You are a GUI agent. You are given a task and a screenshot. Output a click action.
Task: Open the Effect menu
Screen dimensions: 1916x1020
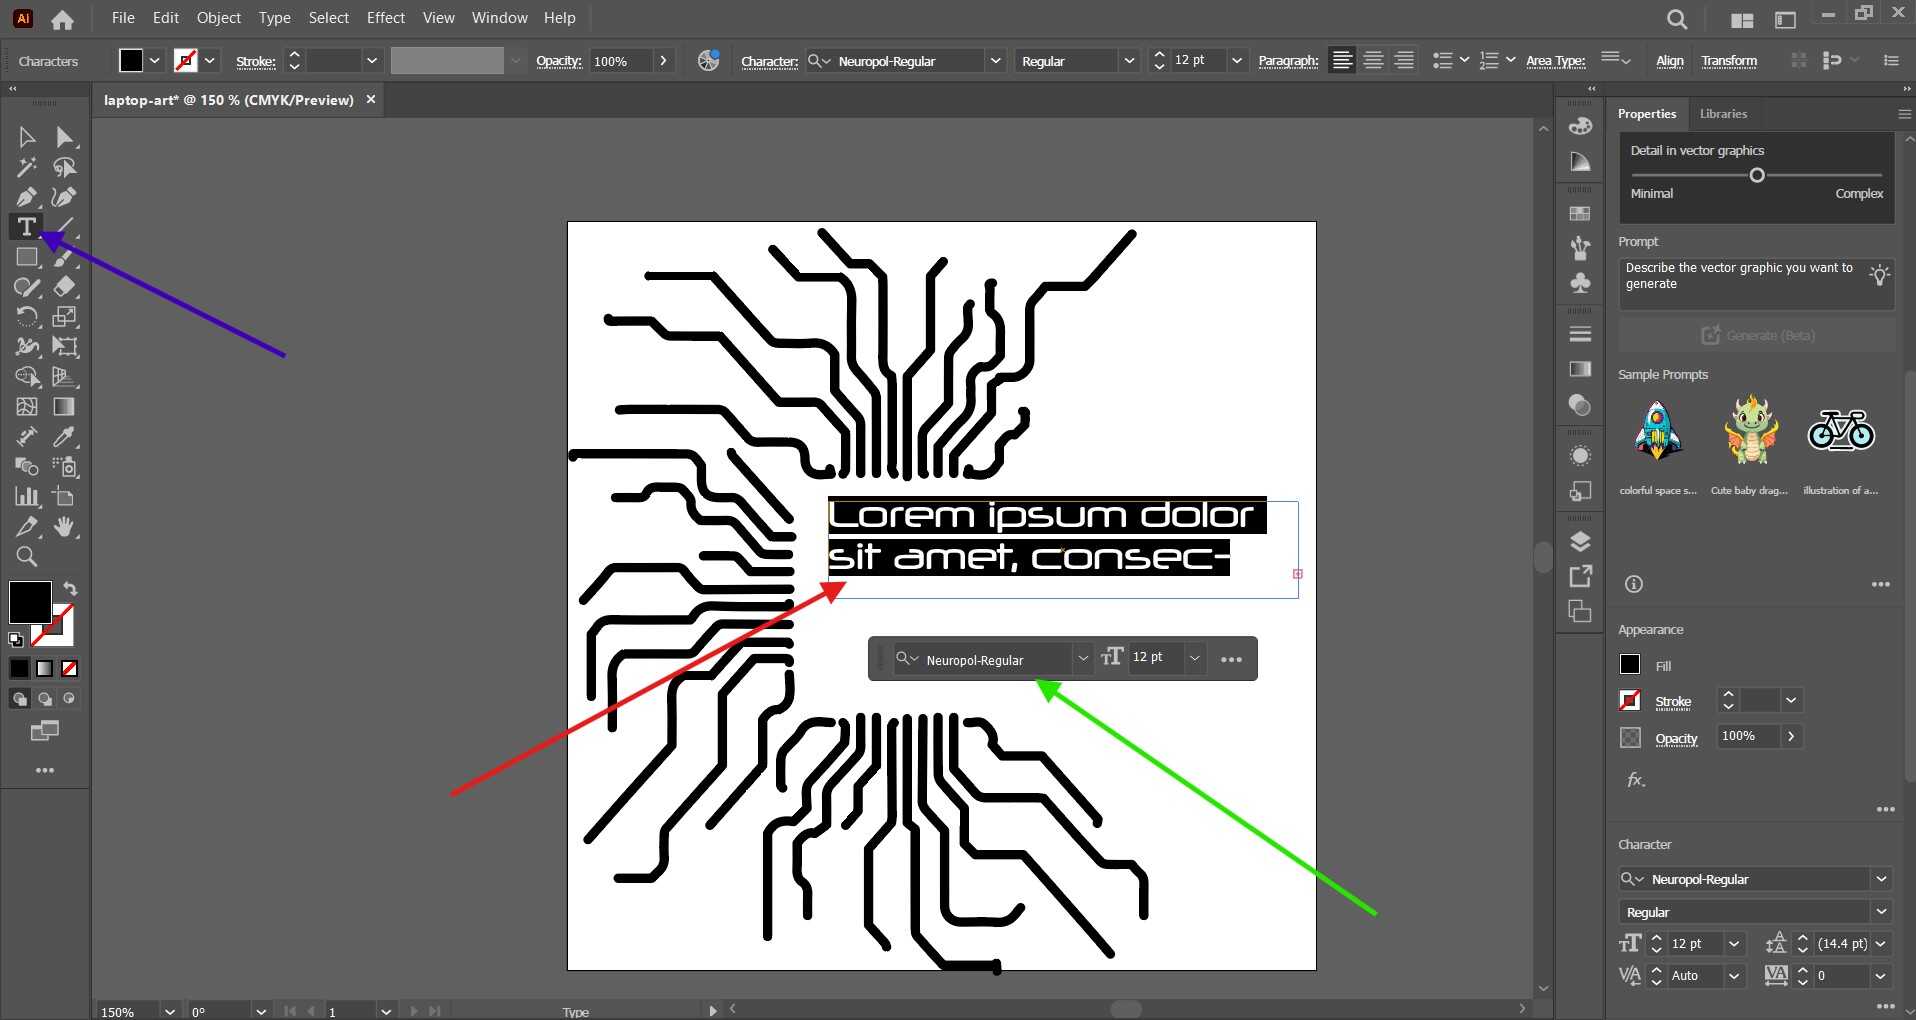click(x=386, y=18)
